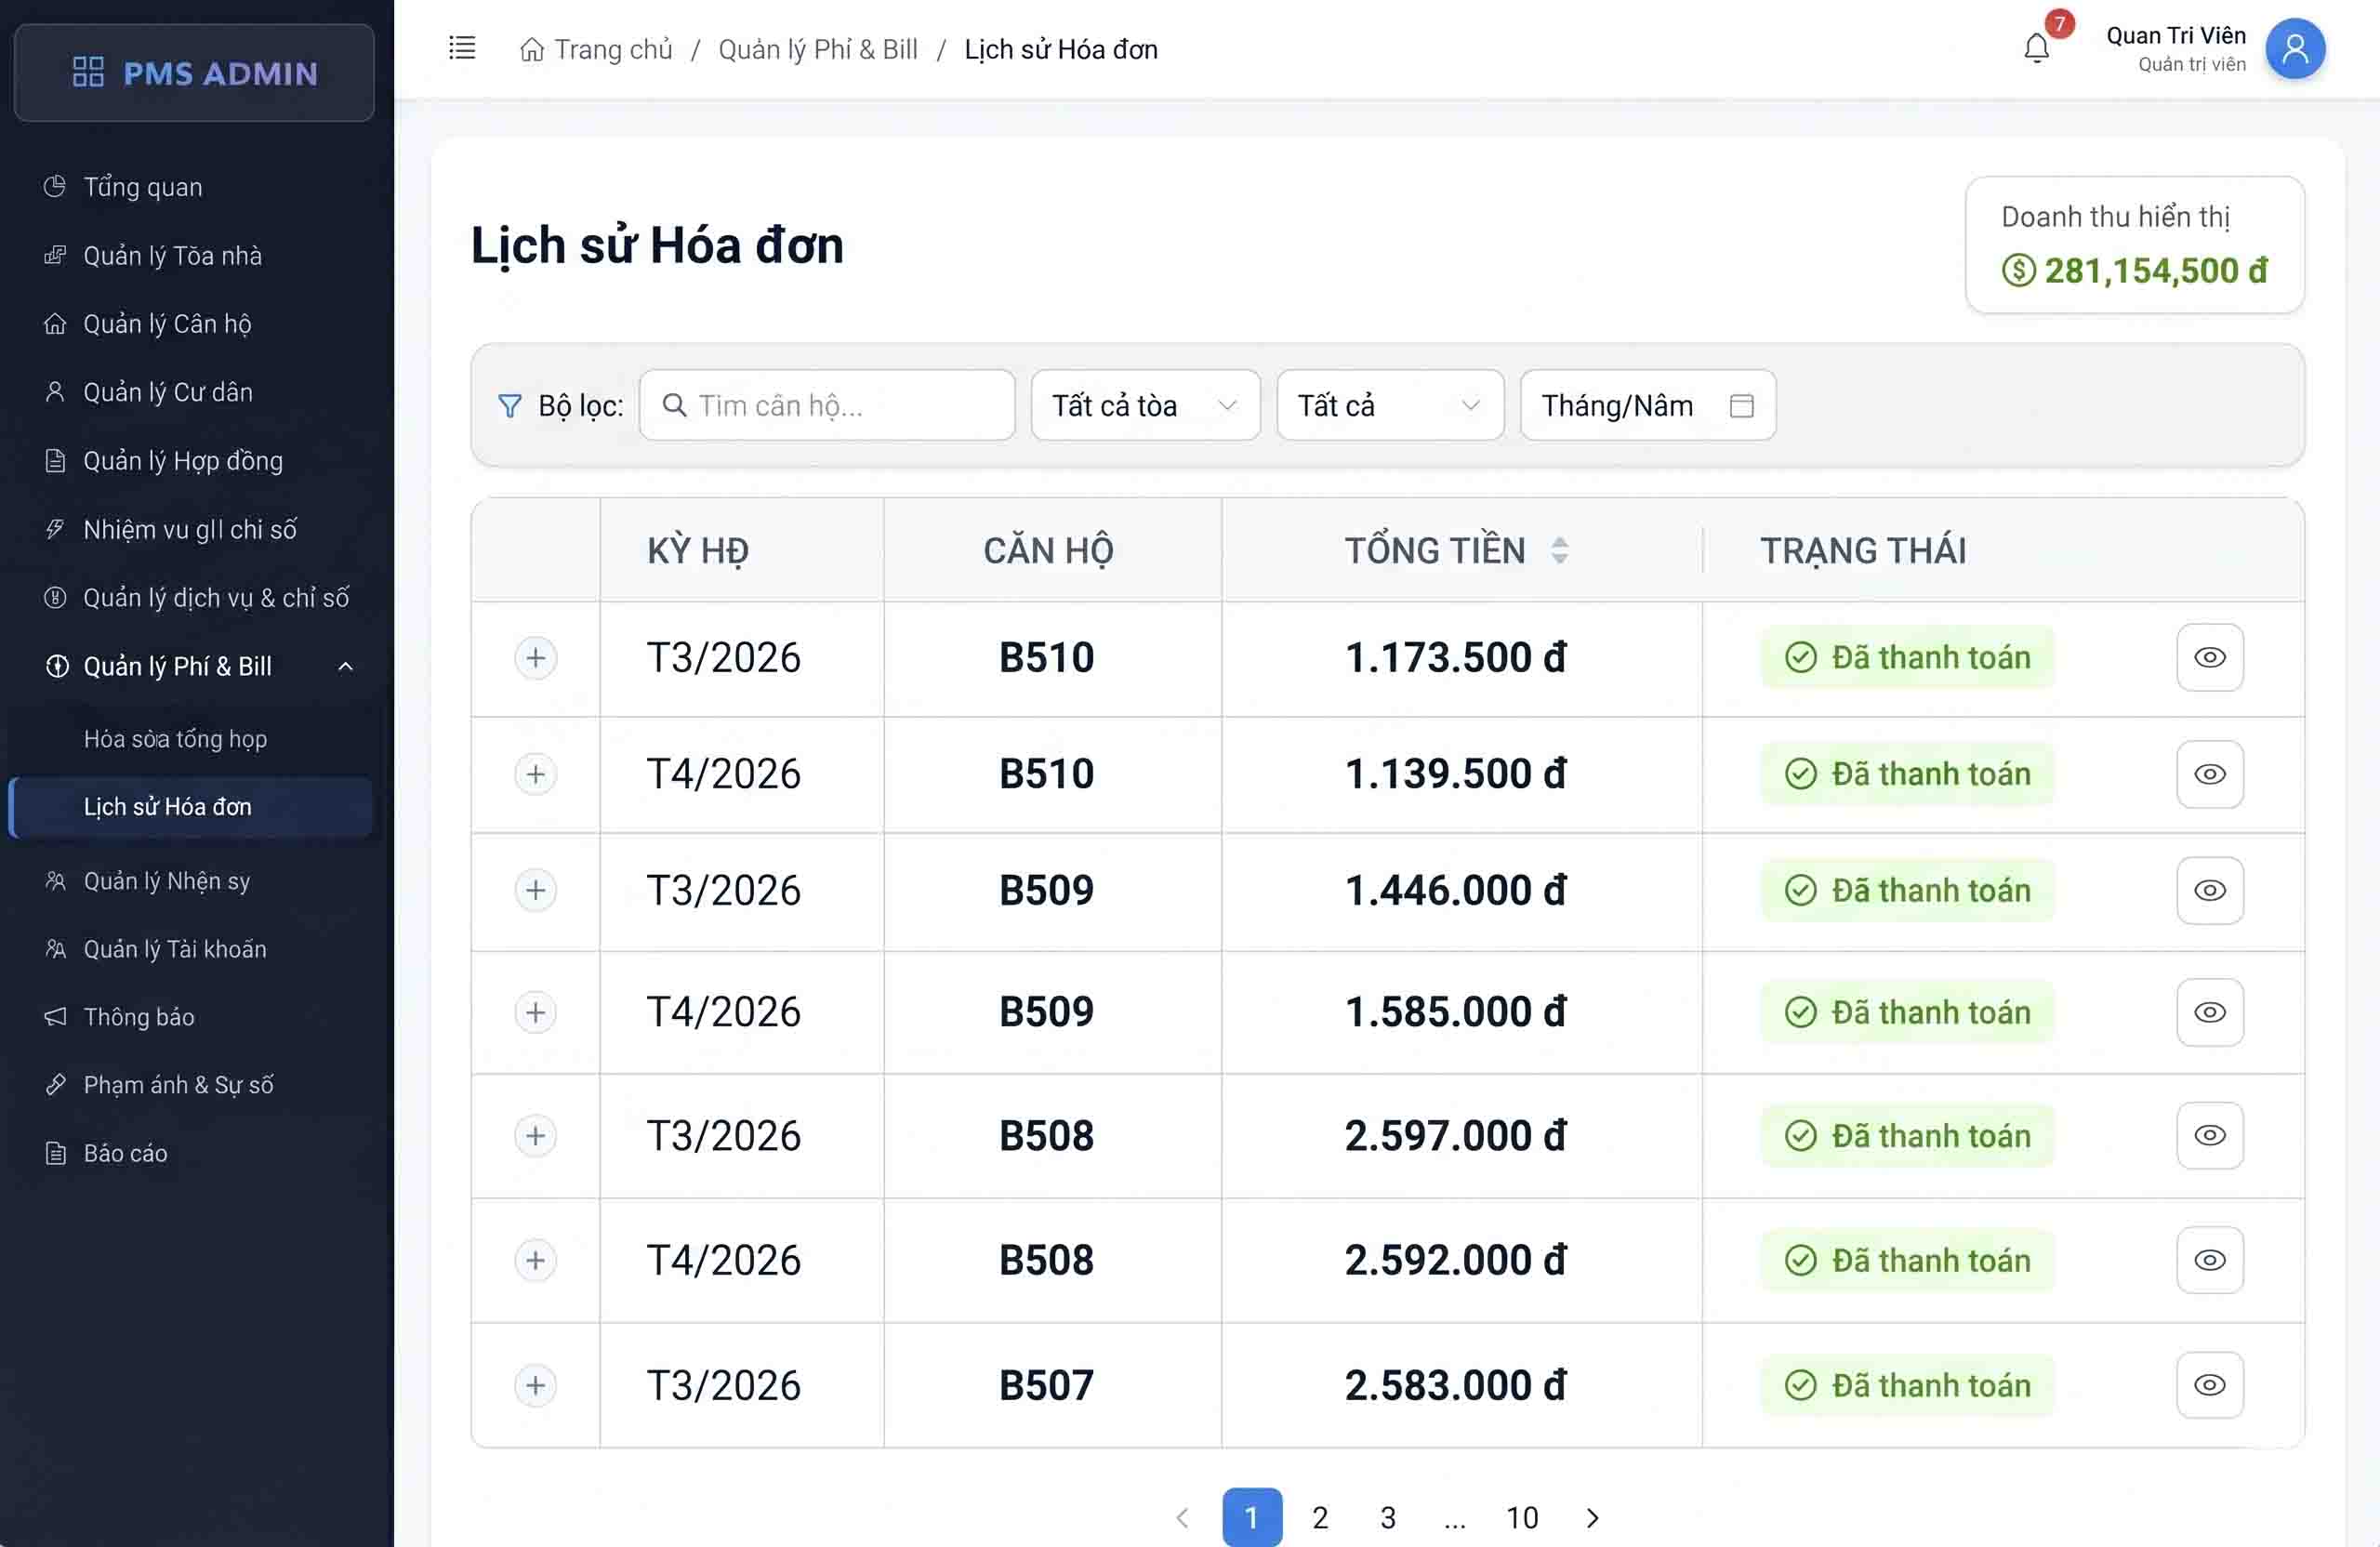
Task: View invoice details for B510 T4/2026
Action: pyautogui.click(x=2209, y=774)
